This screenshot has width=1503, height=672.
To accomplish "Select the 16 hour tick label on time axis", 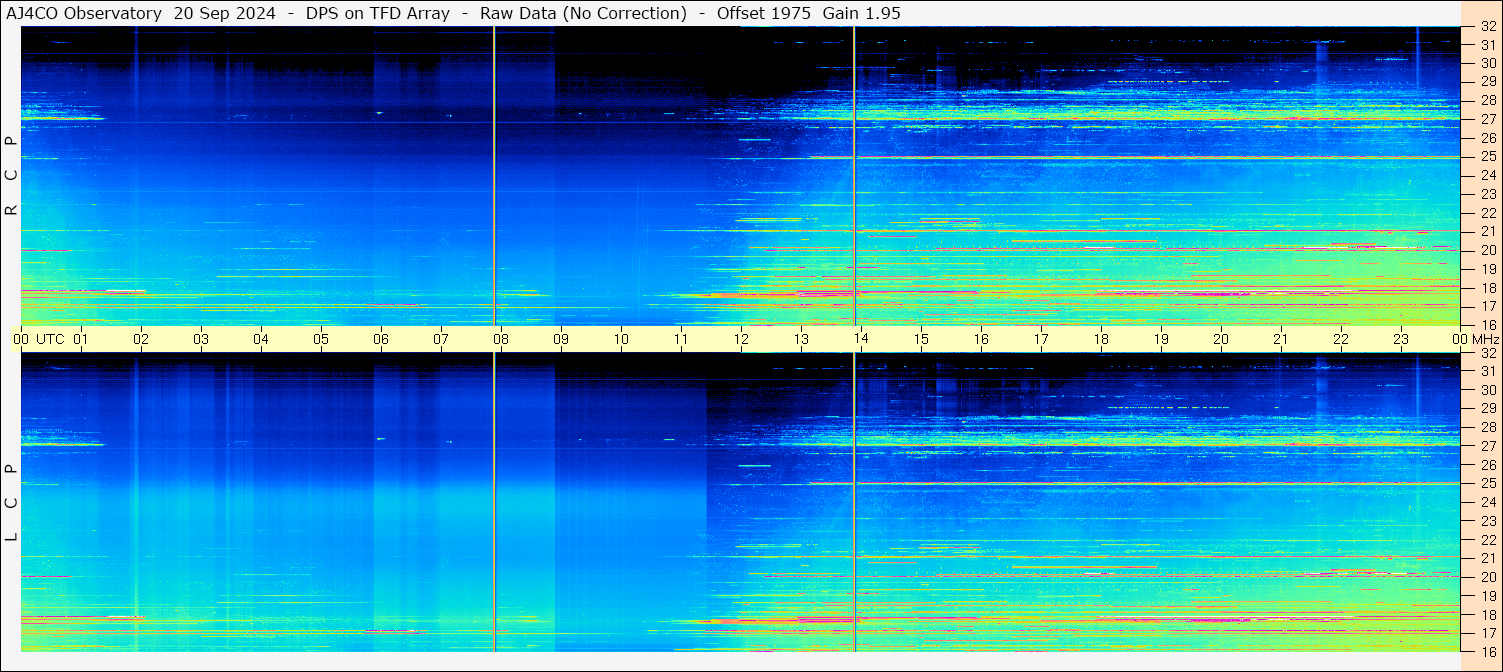I will pos(981,339).
